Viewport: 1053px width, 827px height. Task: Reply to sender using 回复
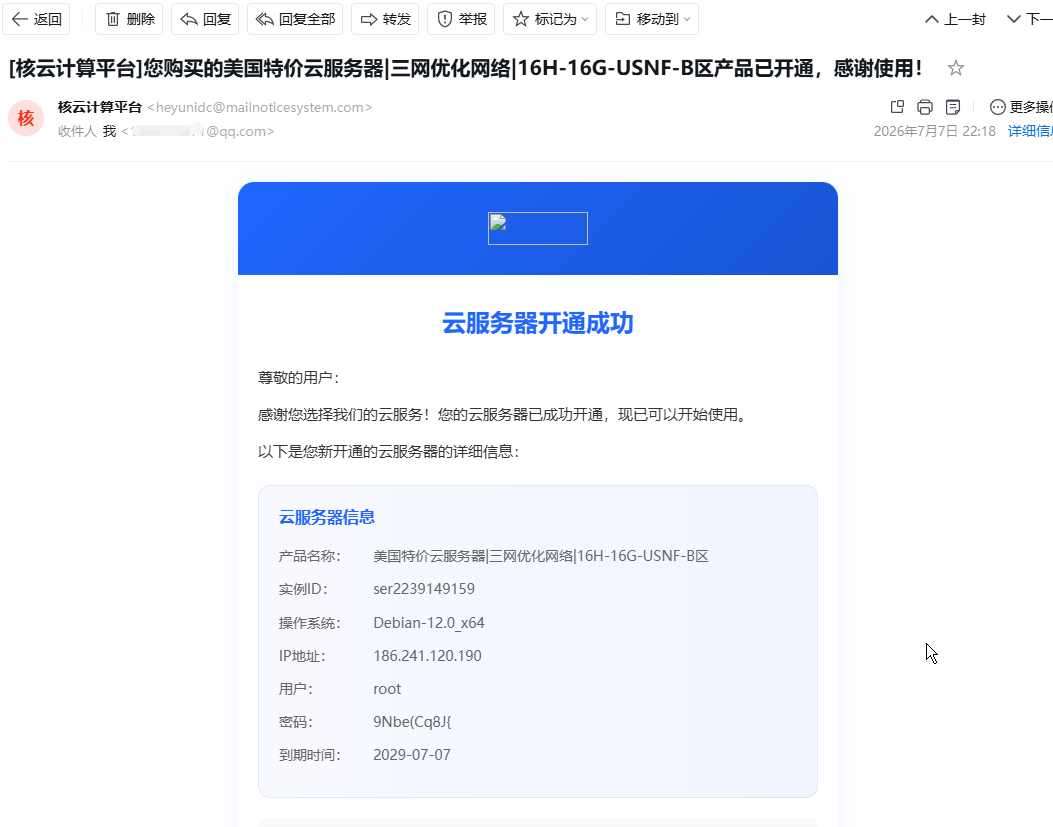(205, 19)
